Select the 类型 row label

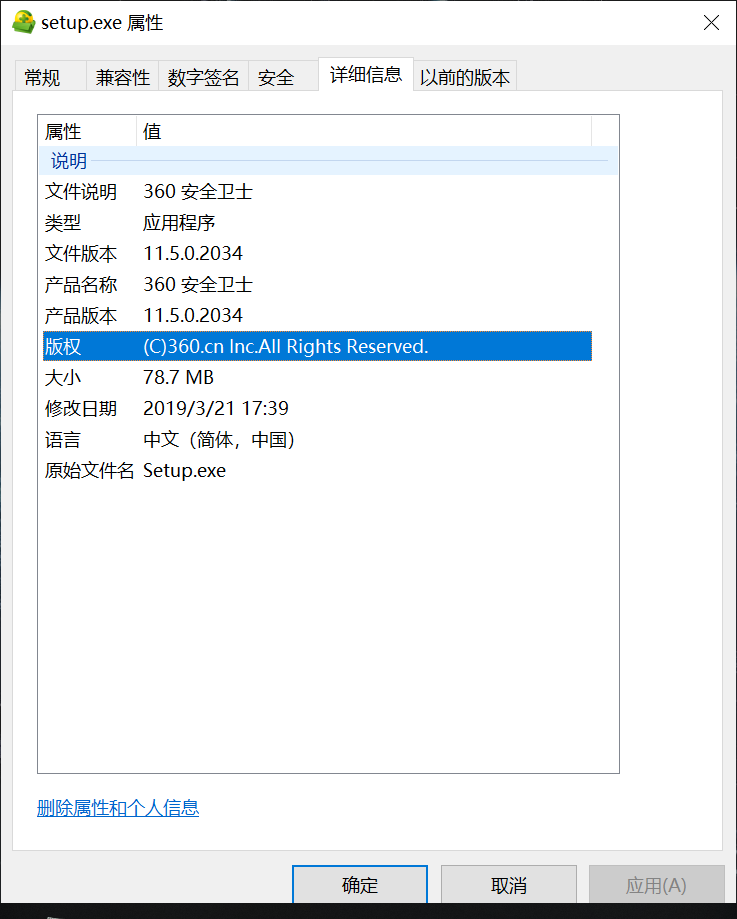63,223
